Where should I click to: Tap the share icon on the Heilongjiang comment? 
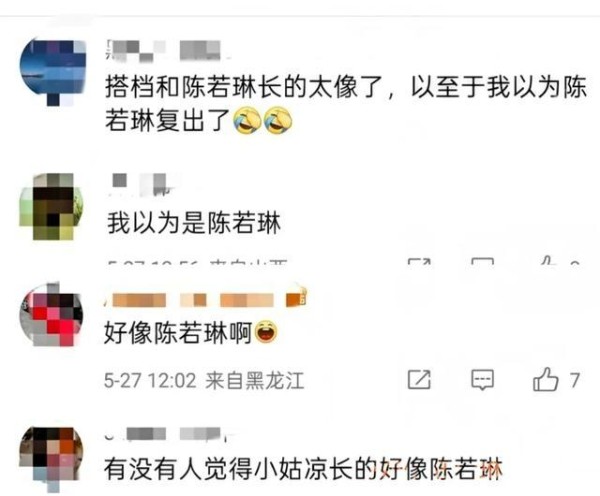[x=419, y=380]
